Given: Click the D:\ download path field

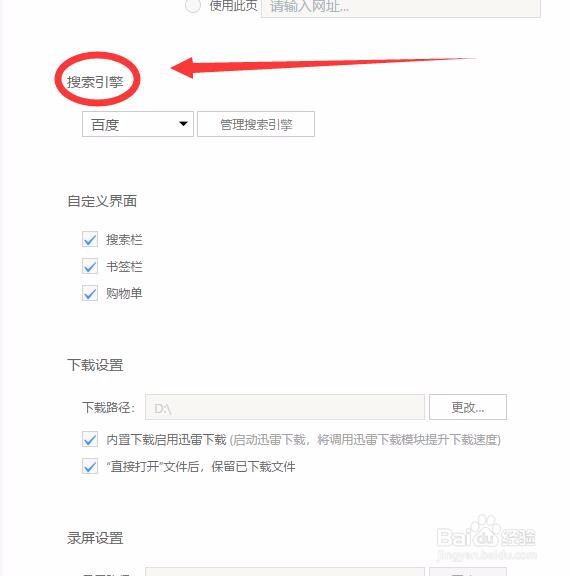Looking at the screenshot, I should [x=285, y=407].
